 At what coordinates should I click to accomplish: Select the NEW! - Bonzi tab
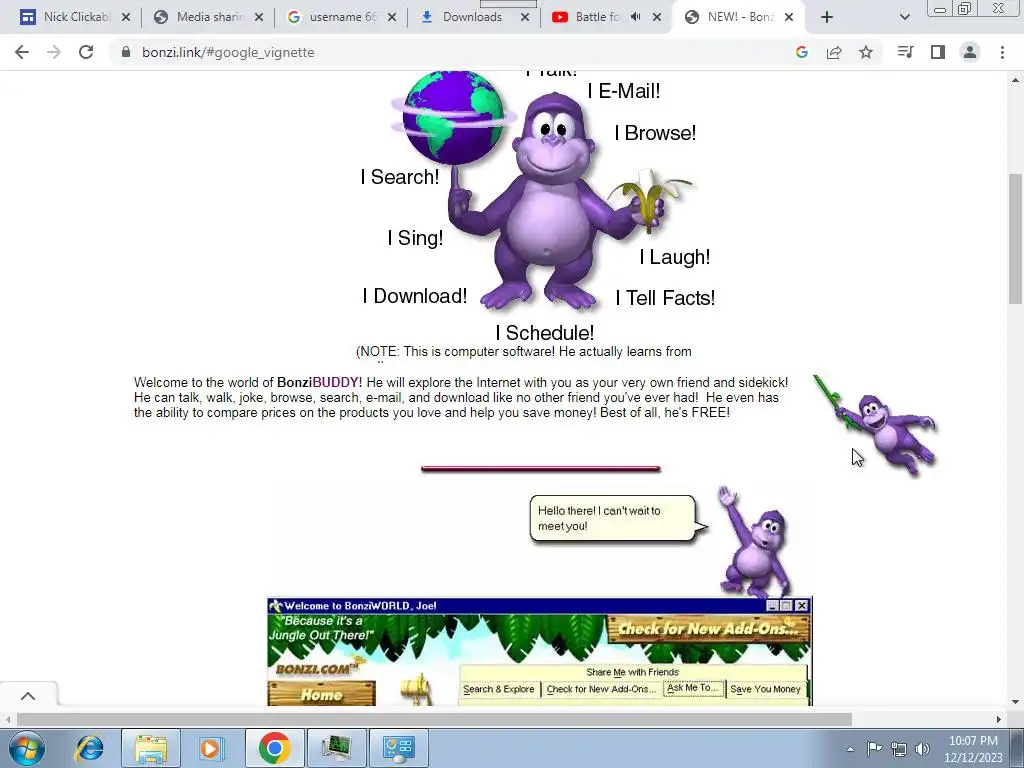pos(737,17)
